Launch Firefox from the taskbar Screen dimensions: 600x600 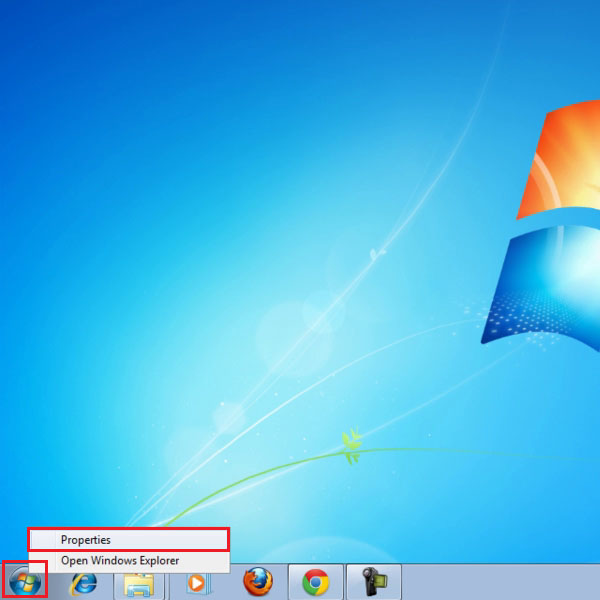(x=258, y=582)
